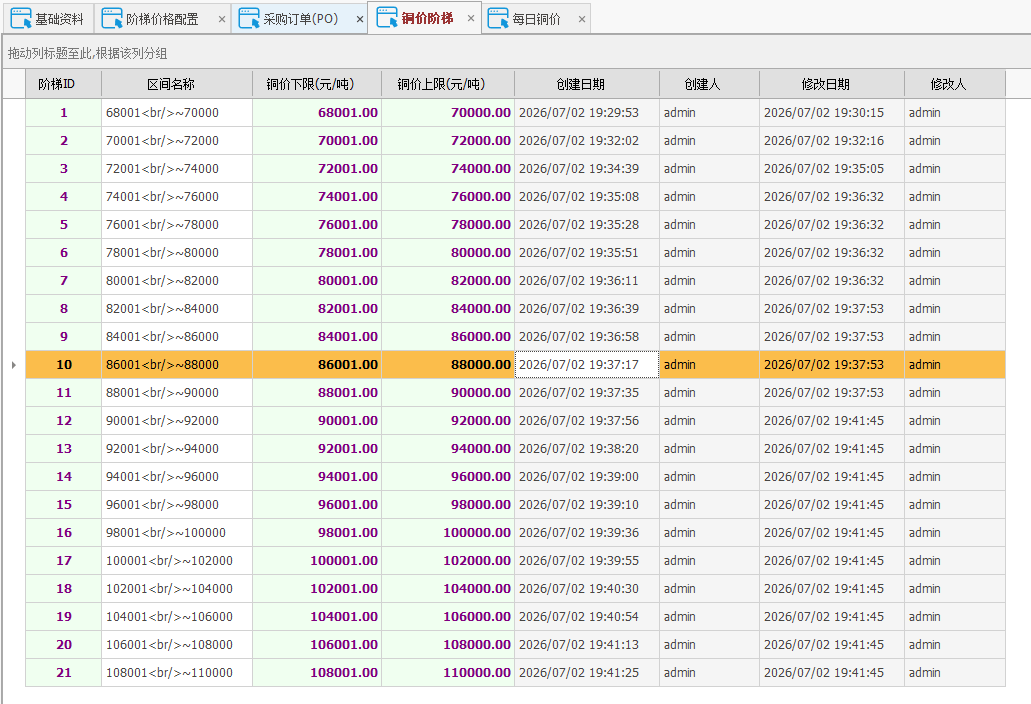Select the interval name 76001<br/>~78000
This screenshot has height=704, width=1031.
pos(177,225)
